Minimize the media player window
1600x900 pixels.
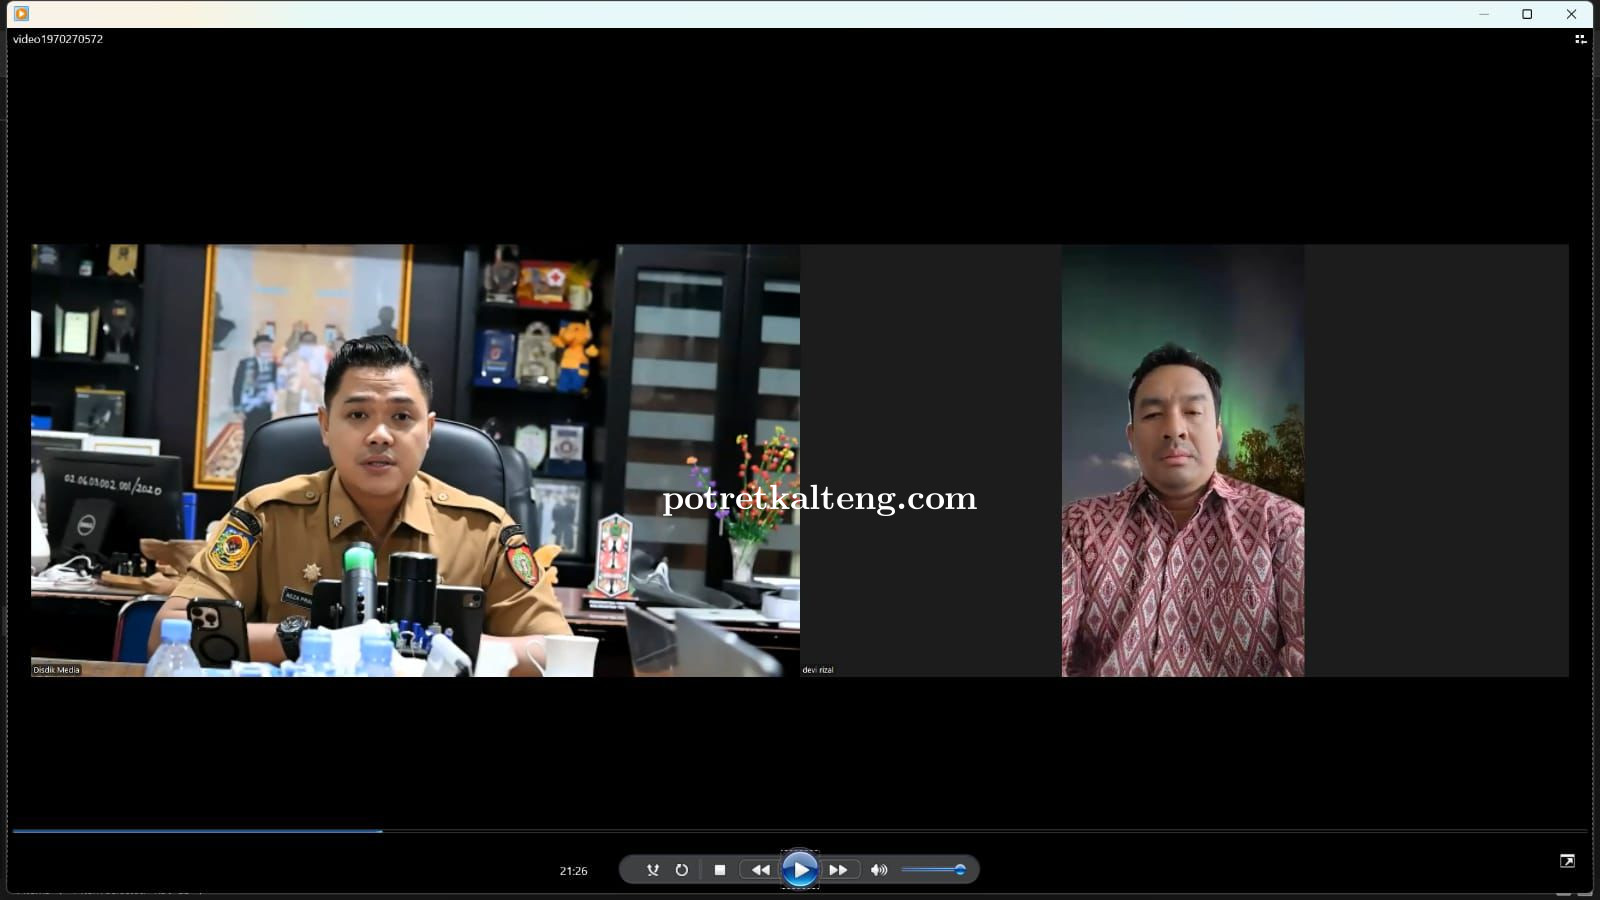point(1484,14)
